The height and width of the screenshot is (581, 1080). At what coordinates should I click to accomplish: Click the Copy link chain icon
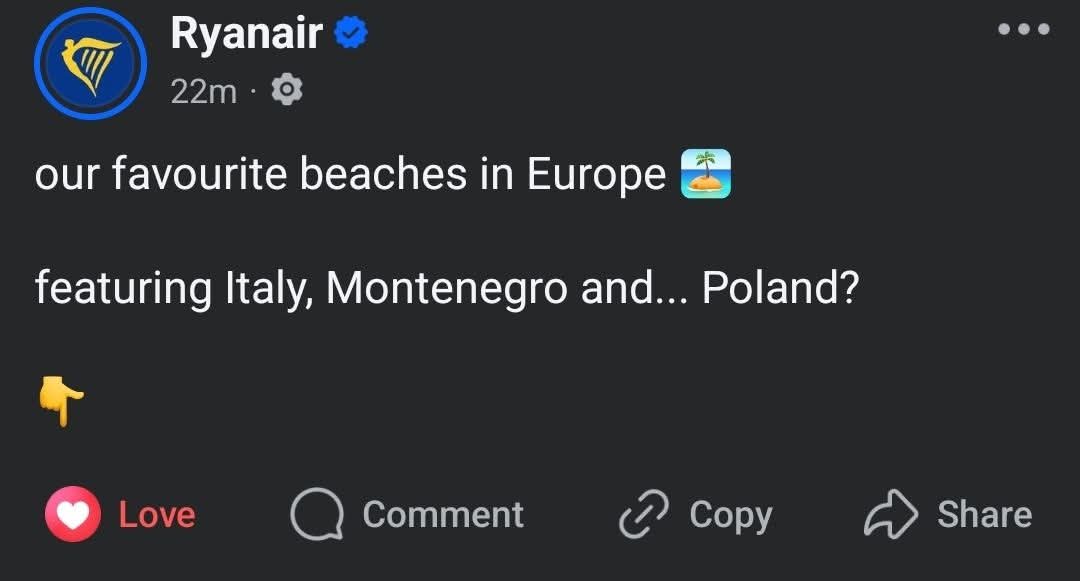644,514
